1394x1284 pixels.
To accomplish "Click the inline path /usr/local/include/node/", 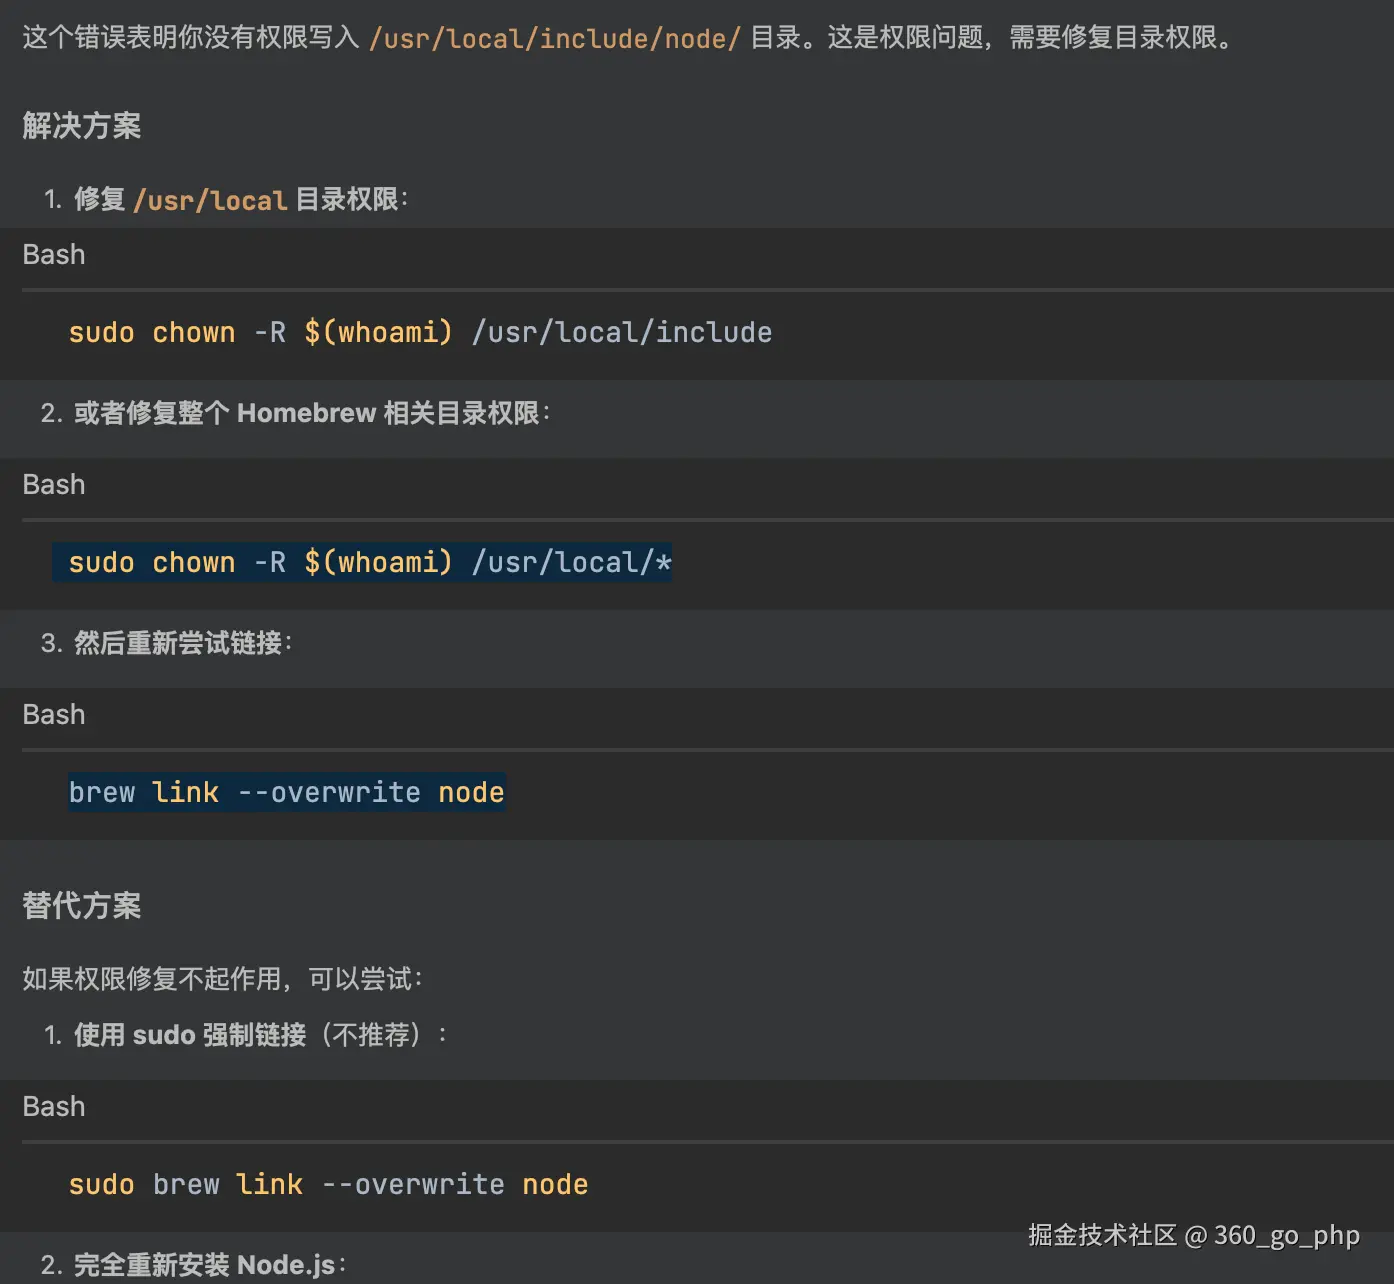I will pyautogui.click(x=555, y=38).
